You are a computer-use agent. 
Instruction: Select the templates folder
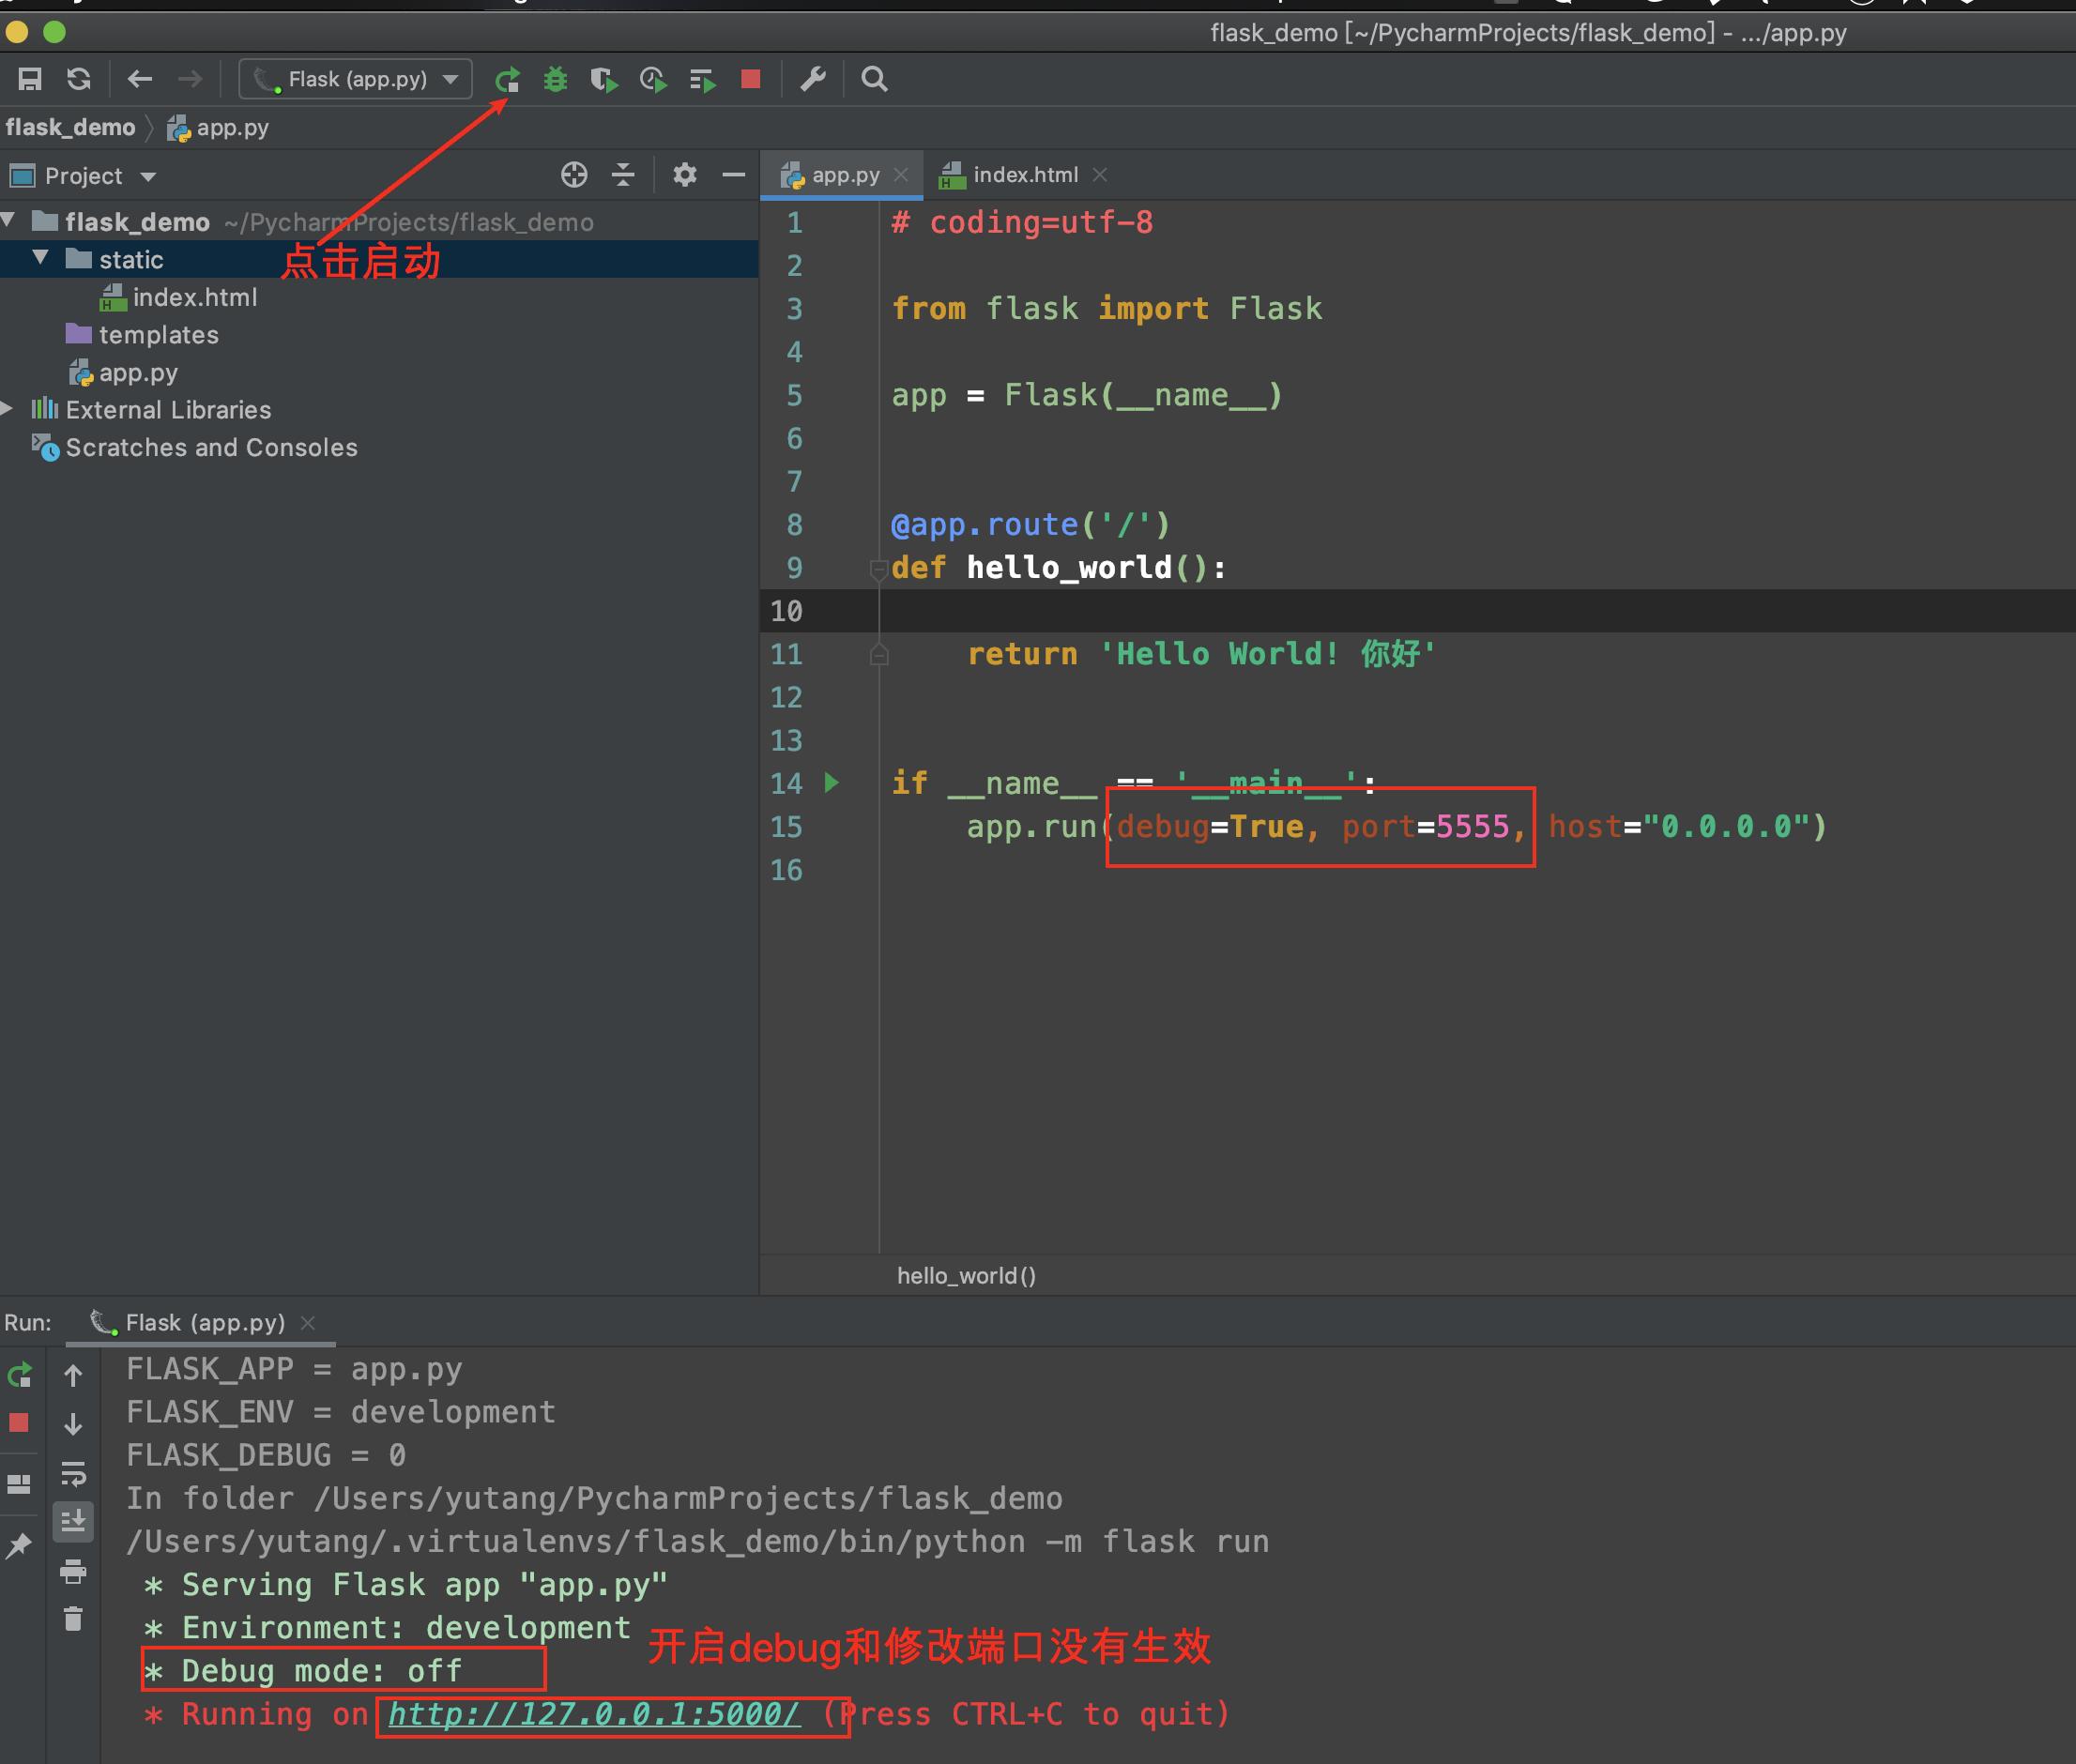pos(142,335)
